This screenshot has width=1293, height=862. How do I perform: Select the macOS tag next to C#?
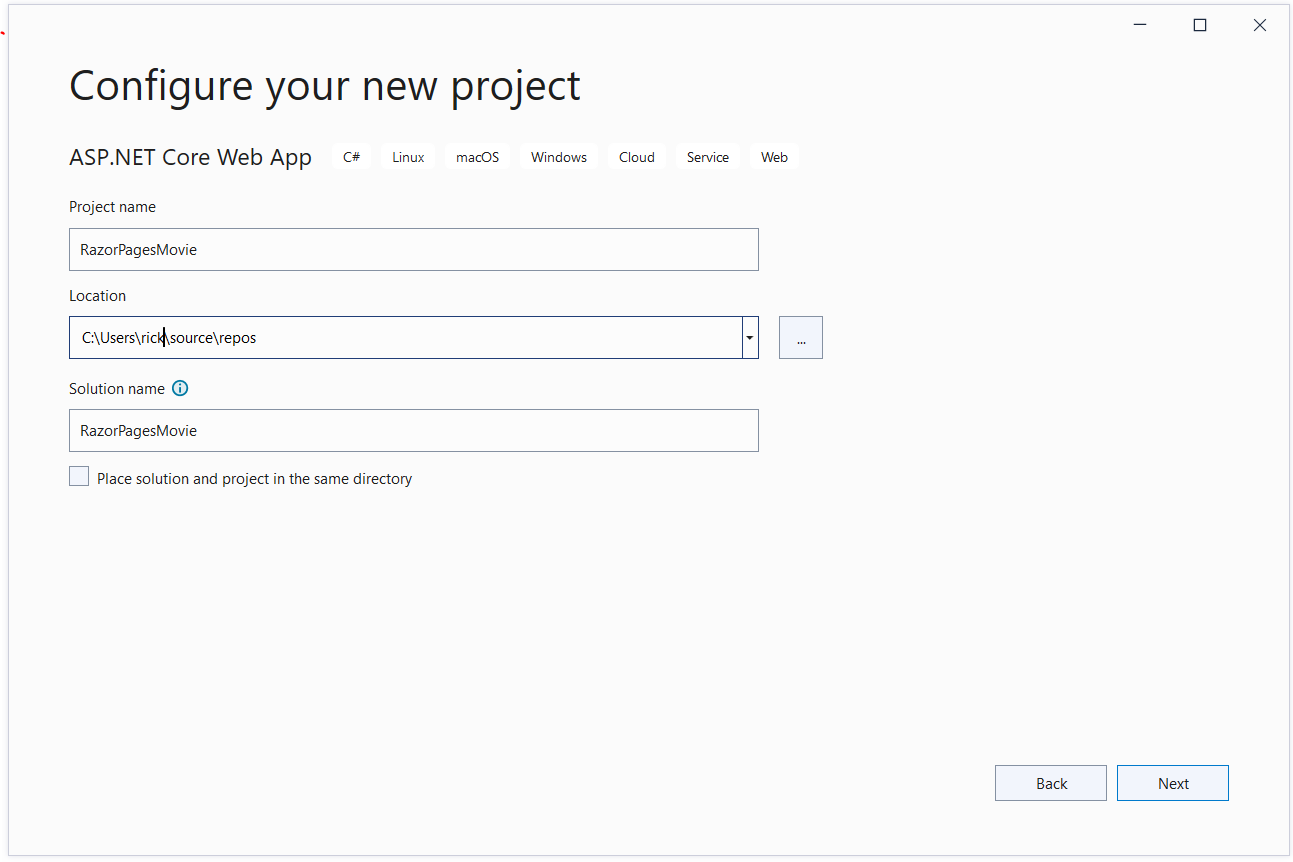(477, 156)
